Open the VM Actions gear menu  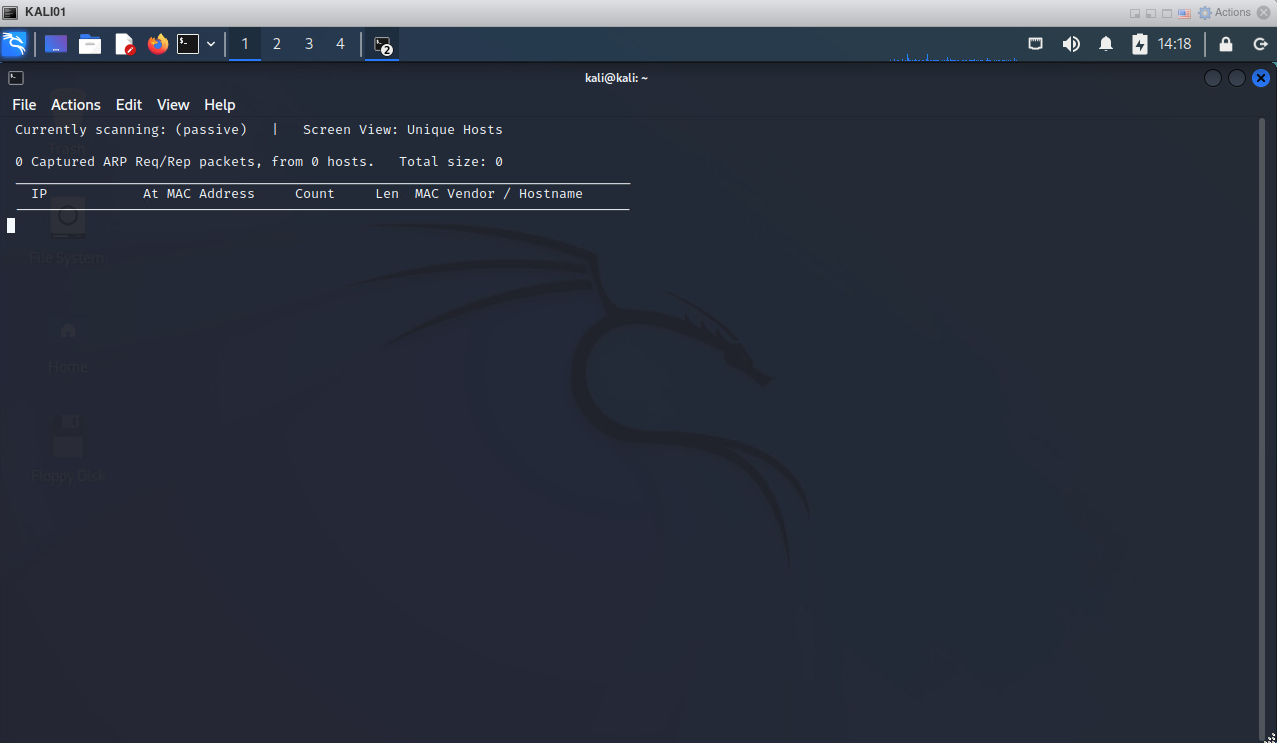pos(1225,13)
